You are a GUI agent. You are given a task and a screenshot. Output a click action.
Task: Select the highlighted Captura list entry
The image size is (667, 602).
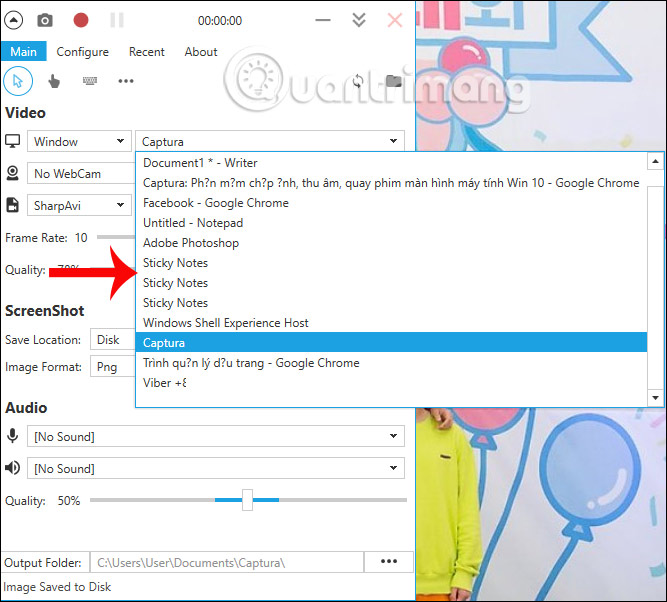[391, 342]
